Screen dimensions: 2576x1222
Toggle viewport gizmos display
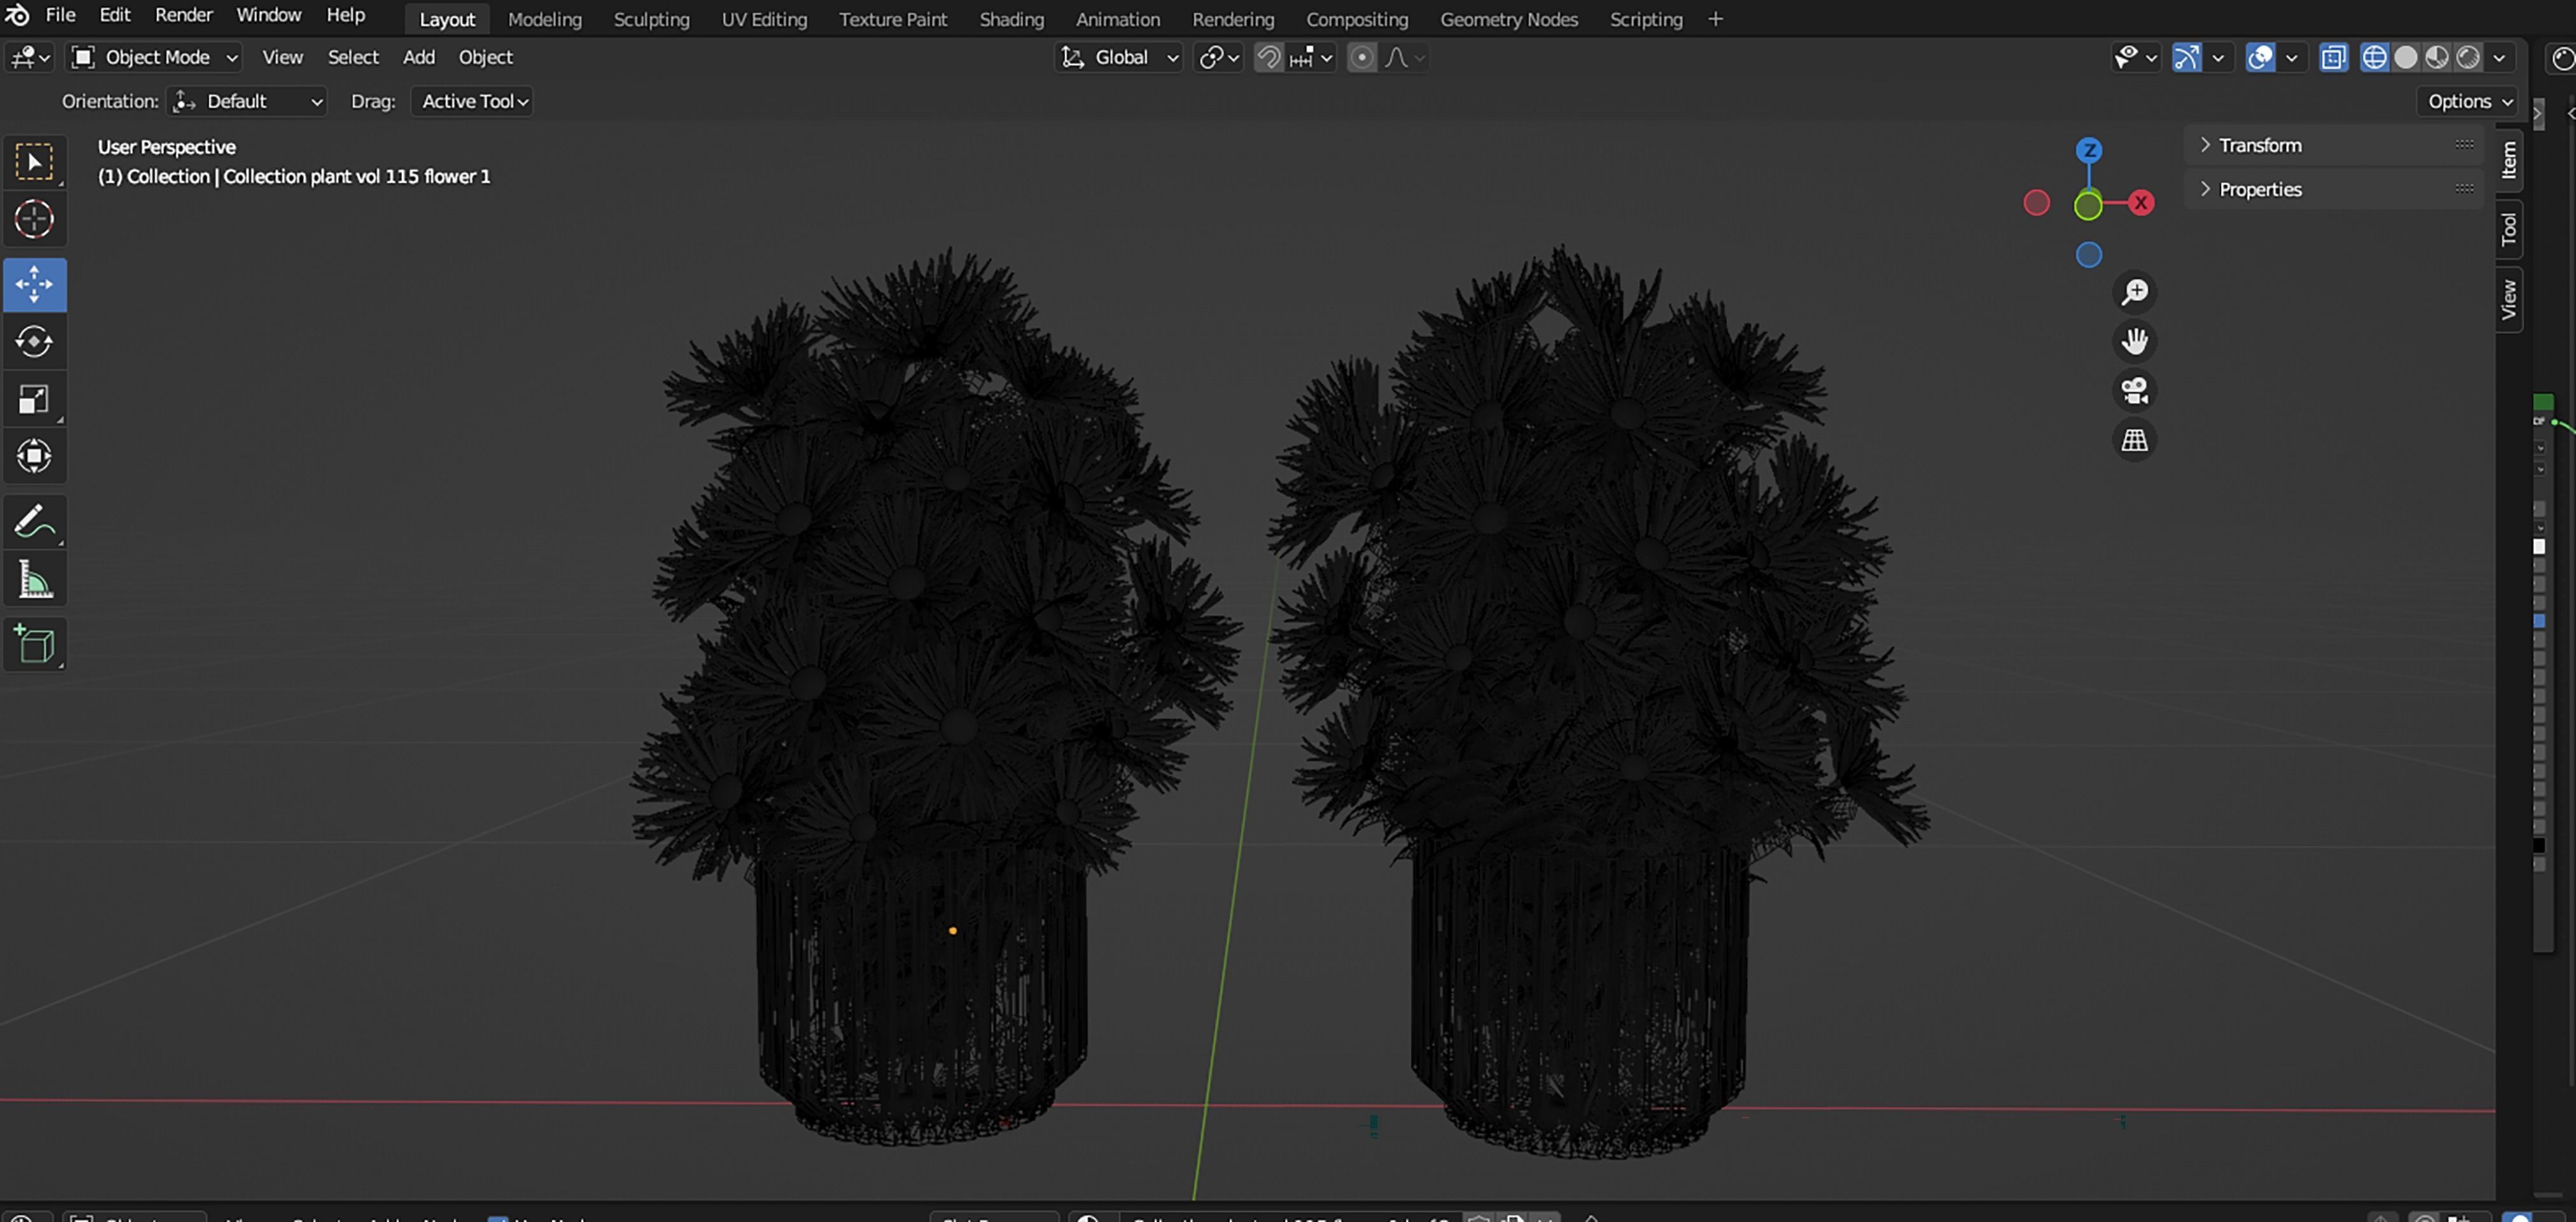(x=2186, y=57)
